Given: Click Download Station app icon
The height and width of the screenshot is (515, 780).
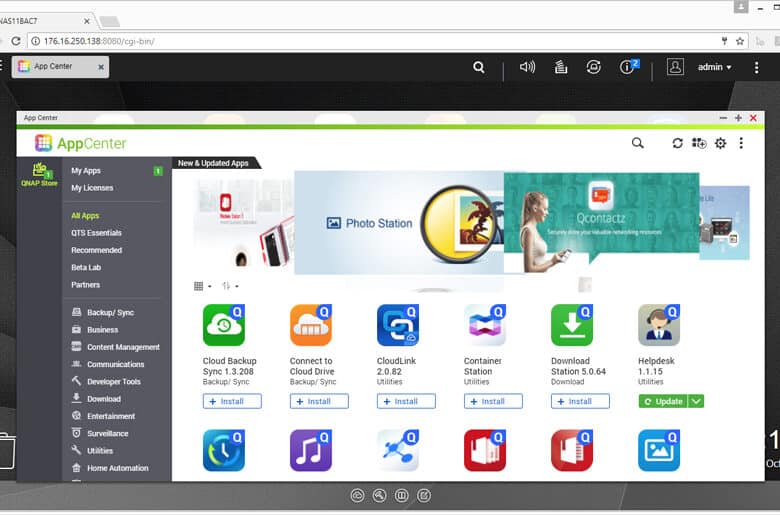Looking at the screenshot, I should [572, 325].
